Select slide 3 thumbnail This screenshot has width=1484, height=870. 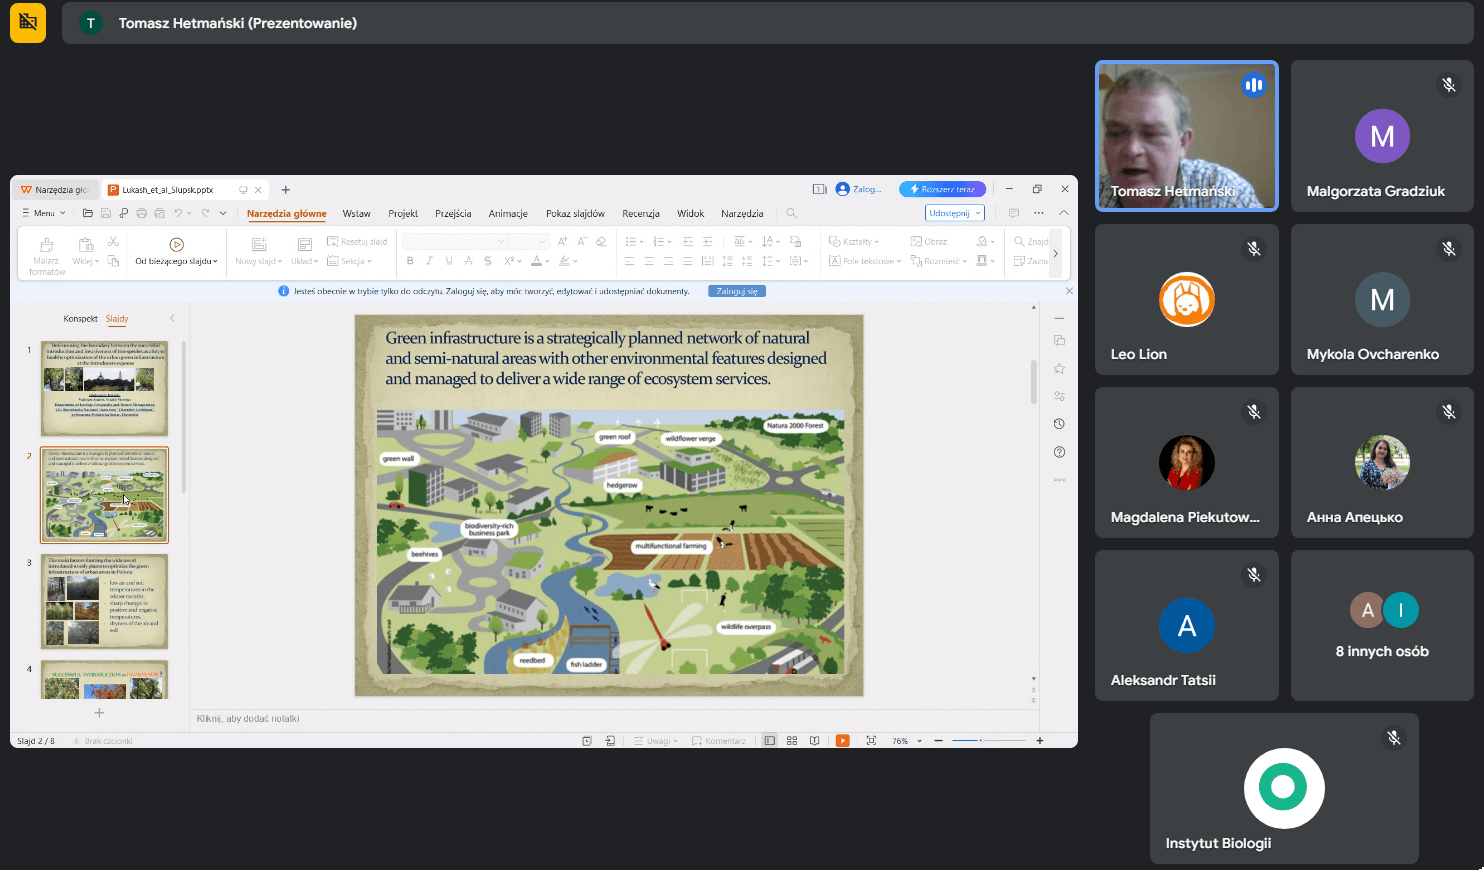(x=104, y=601)
